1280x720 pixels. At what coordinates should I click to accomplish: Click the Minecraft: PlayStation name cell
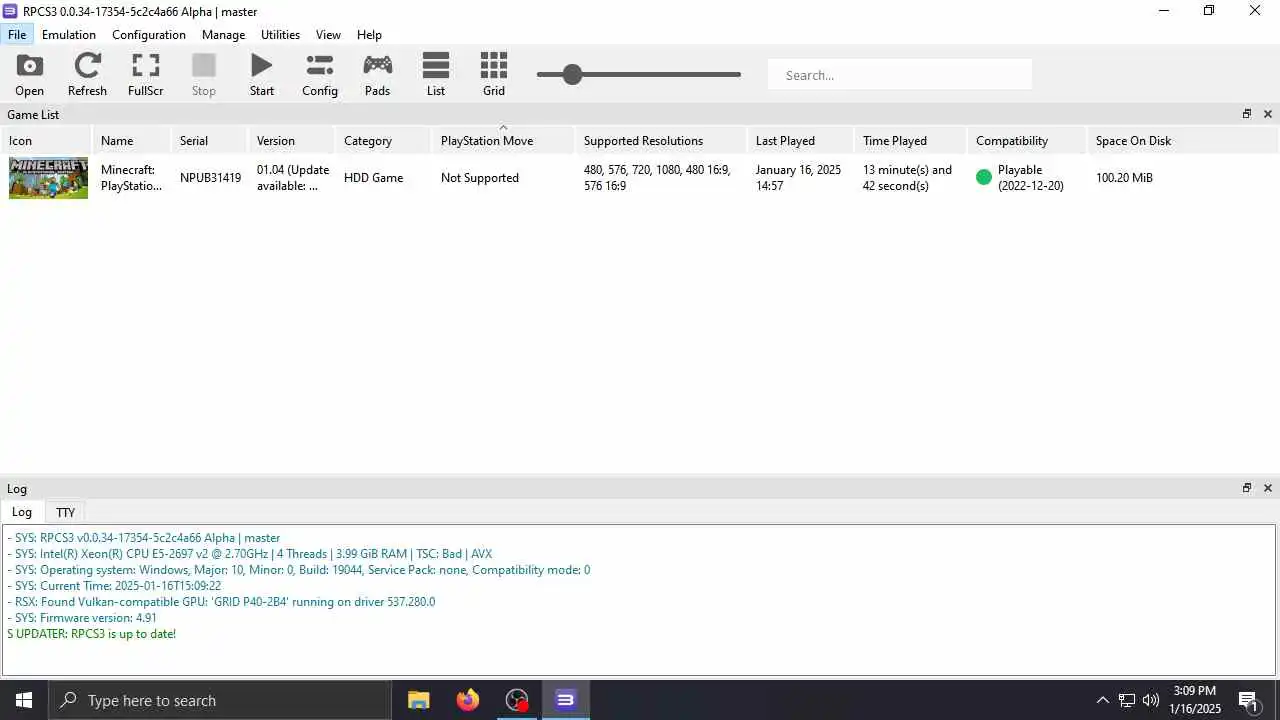131,178
